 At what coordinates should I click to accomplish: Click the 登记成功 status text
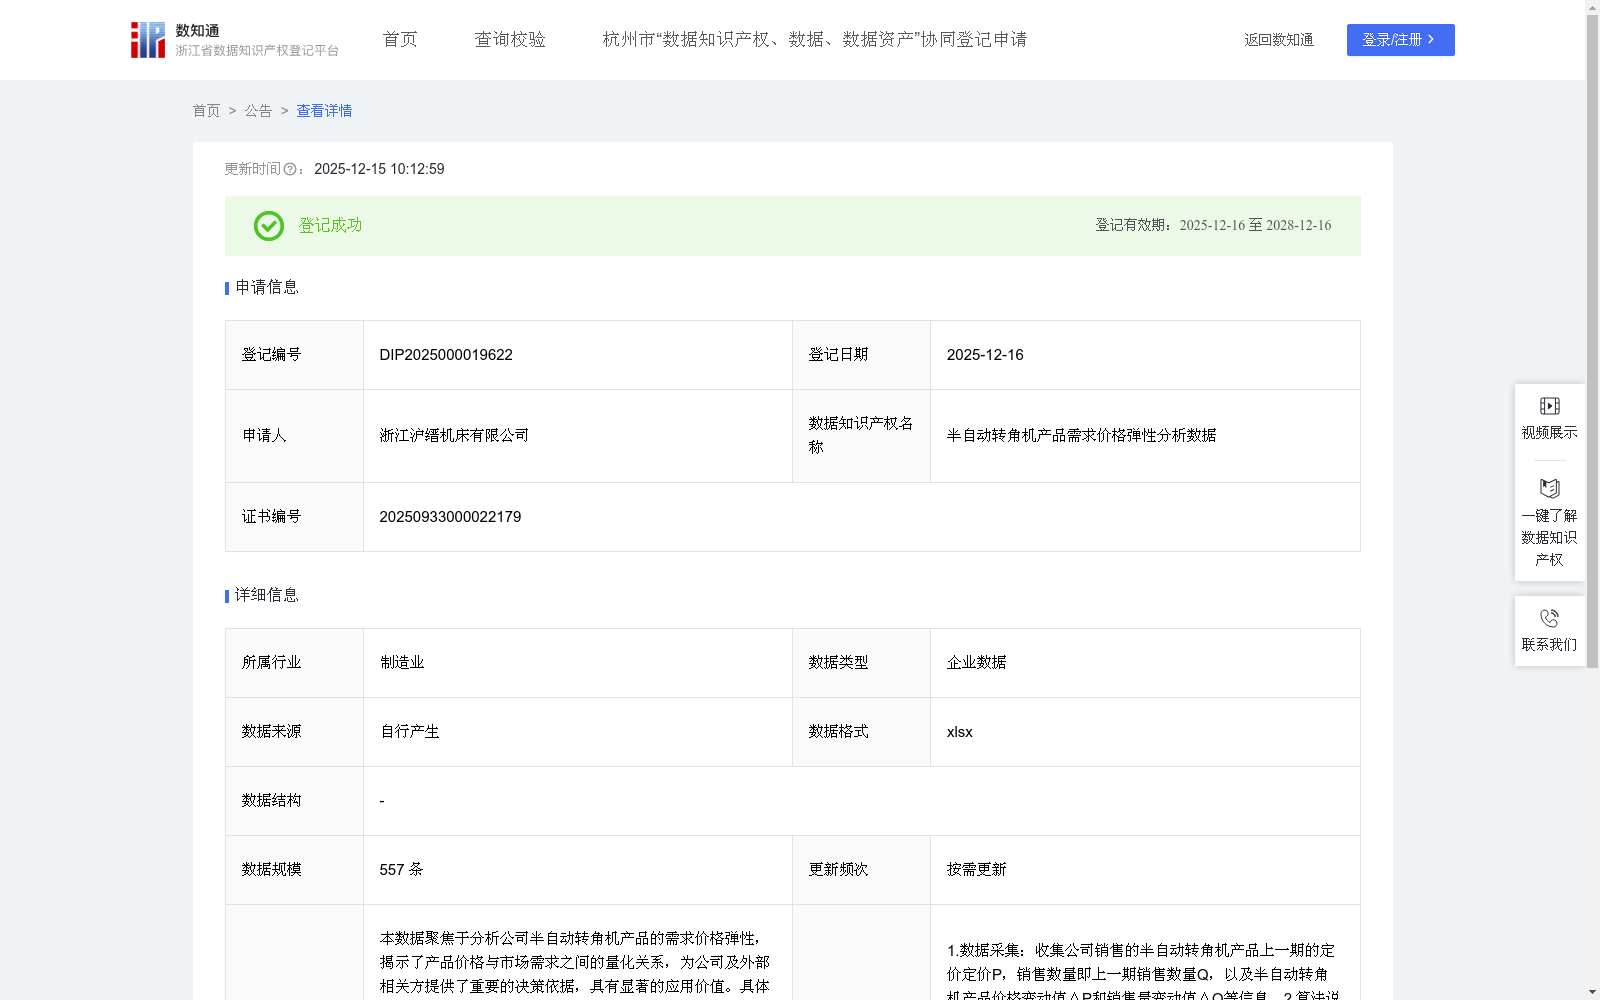tap(330, 225)
